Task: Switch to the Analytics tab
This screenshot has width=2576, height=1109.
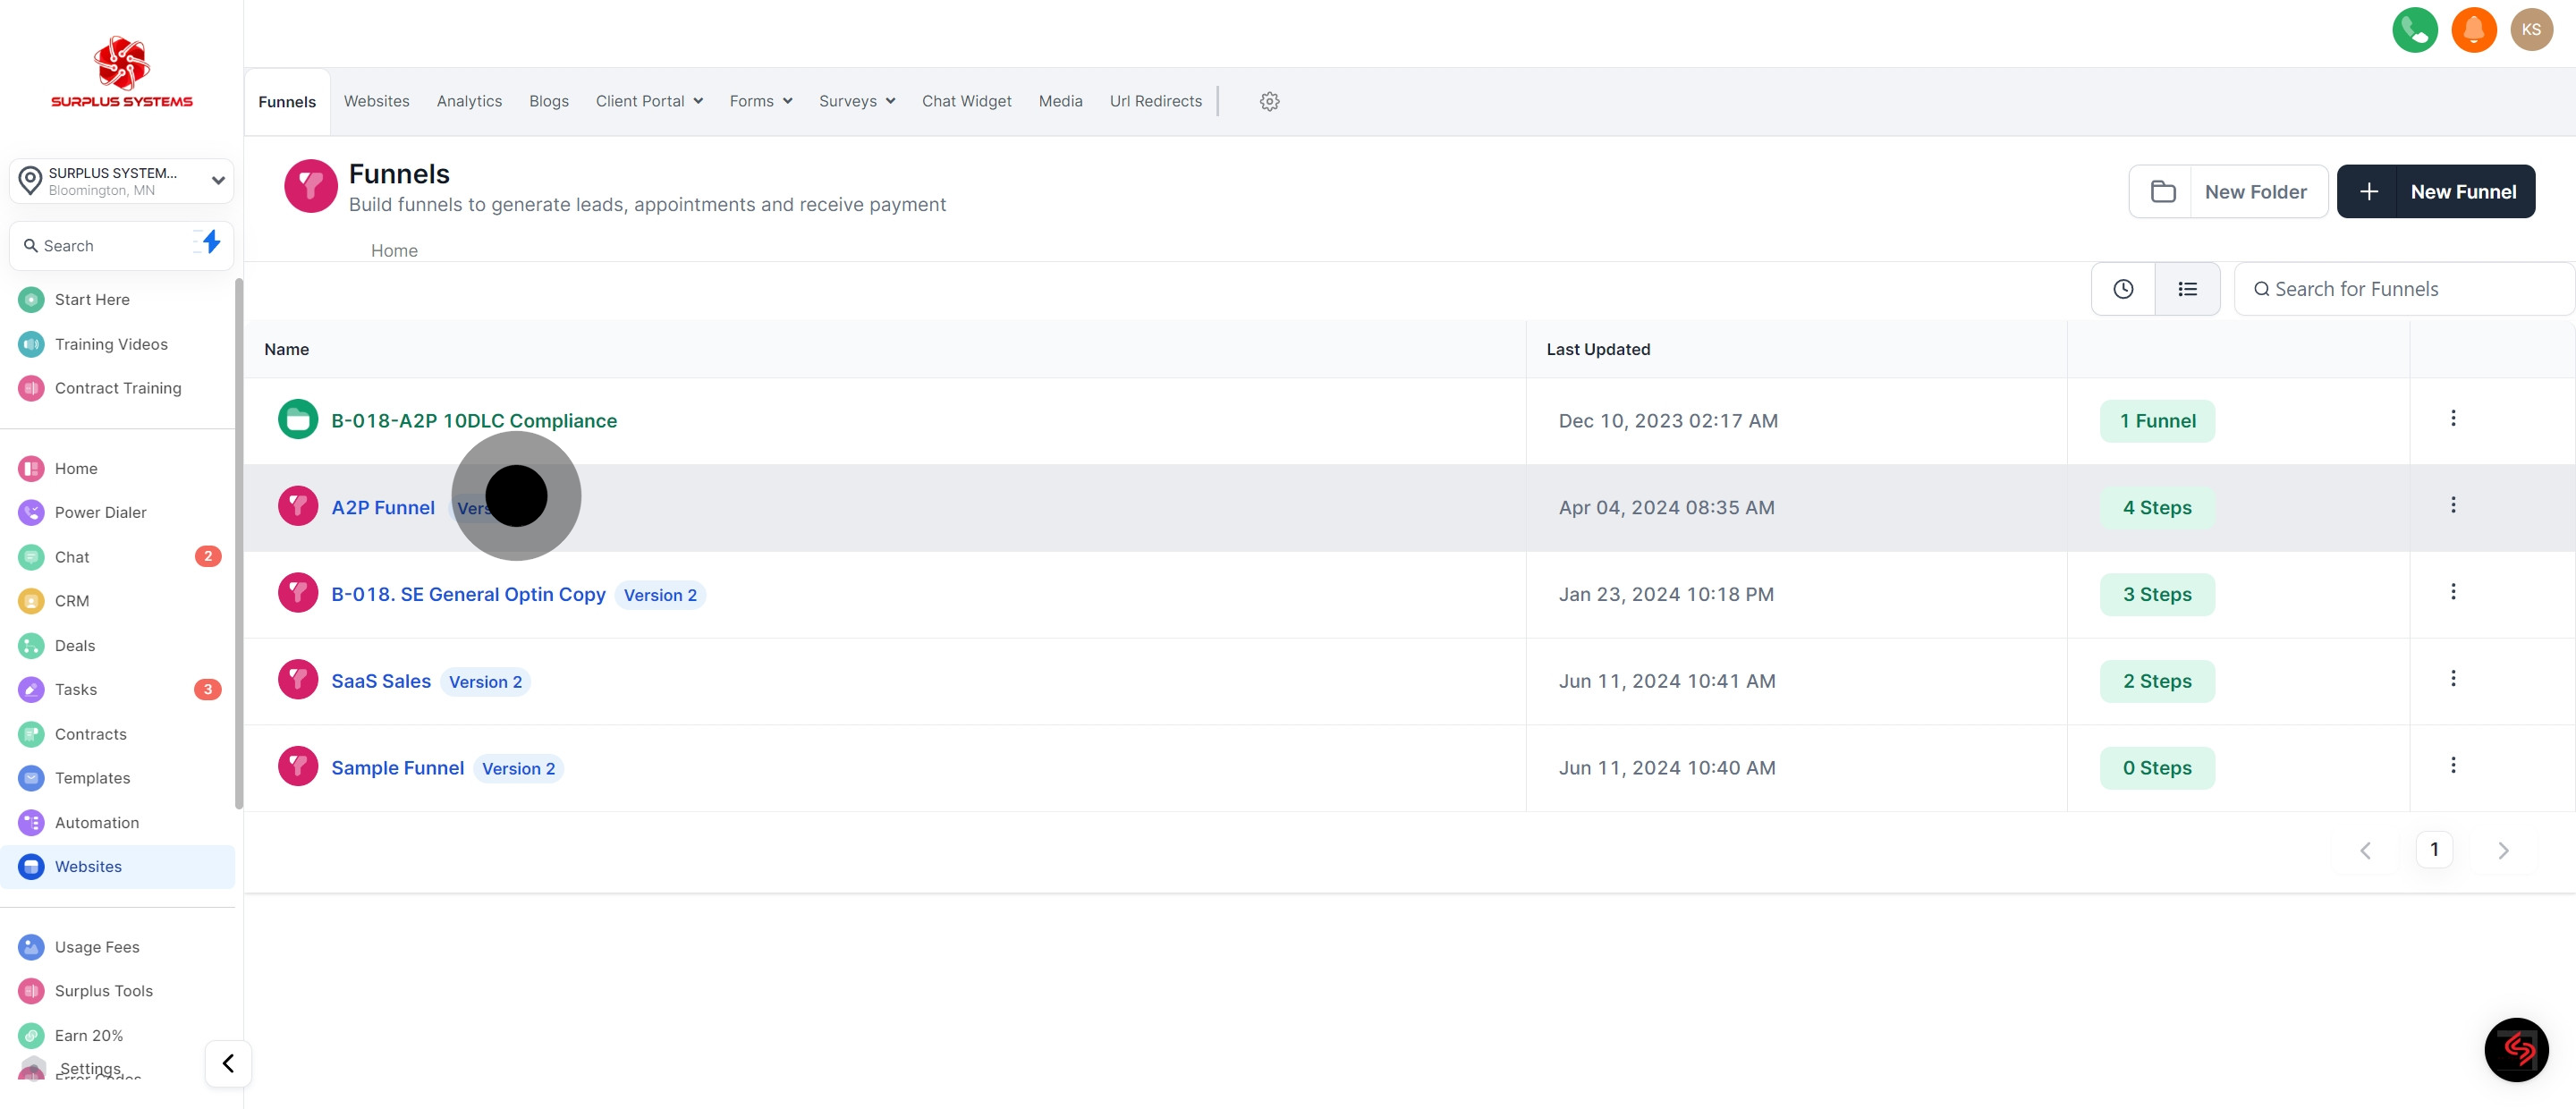Action: tap(469, 101)
